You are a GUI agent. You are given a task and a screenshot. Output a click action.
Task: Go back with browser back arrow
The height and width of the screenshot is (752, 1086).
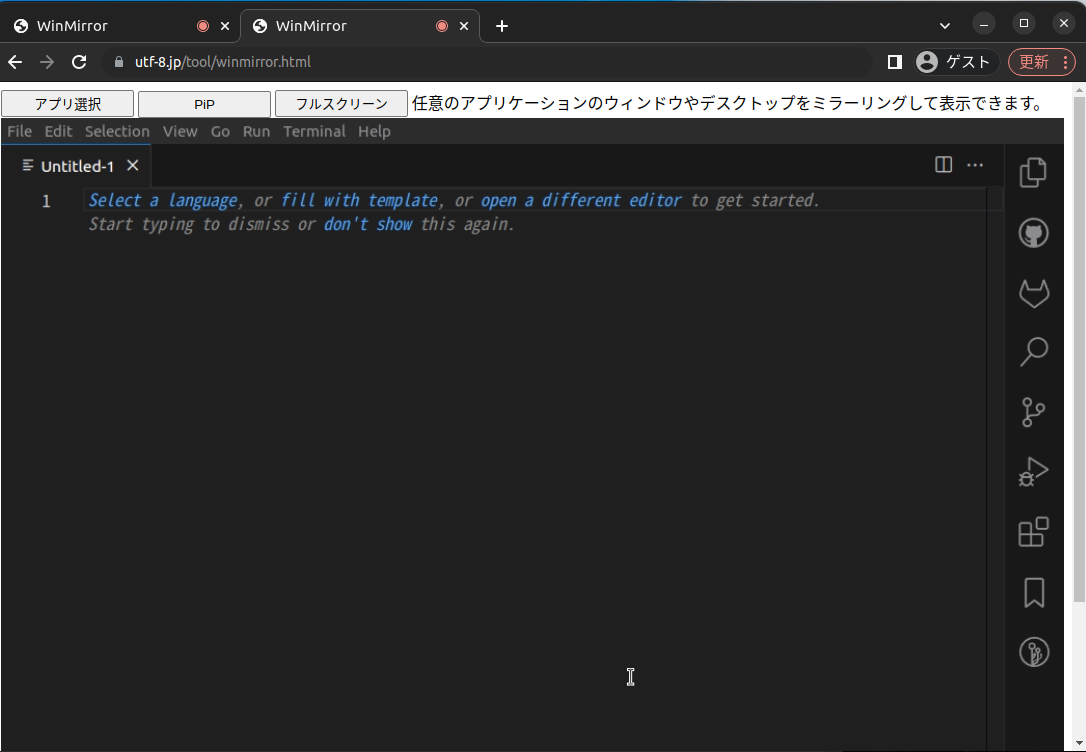pos(15,62)
